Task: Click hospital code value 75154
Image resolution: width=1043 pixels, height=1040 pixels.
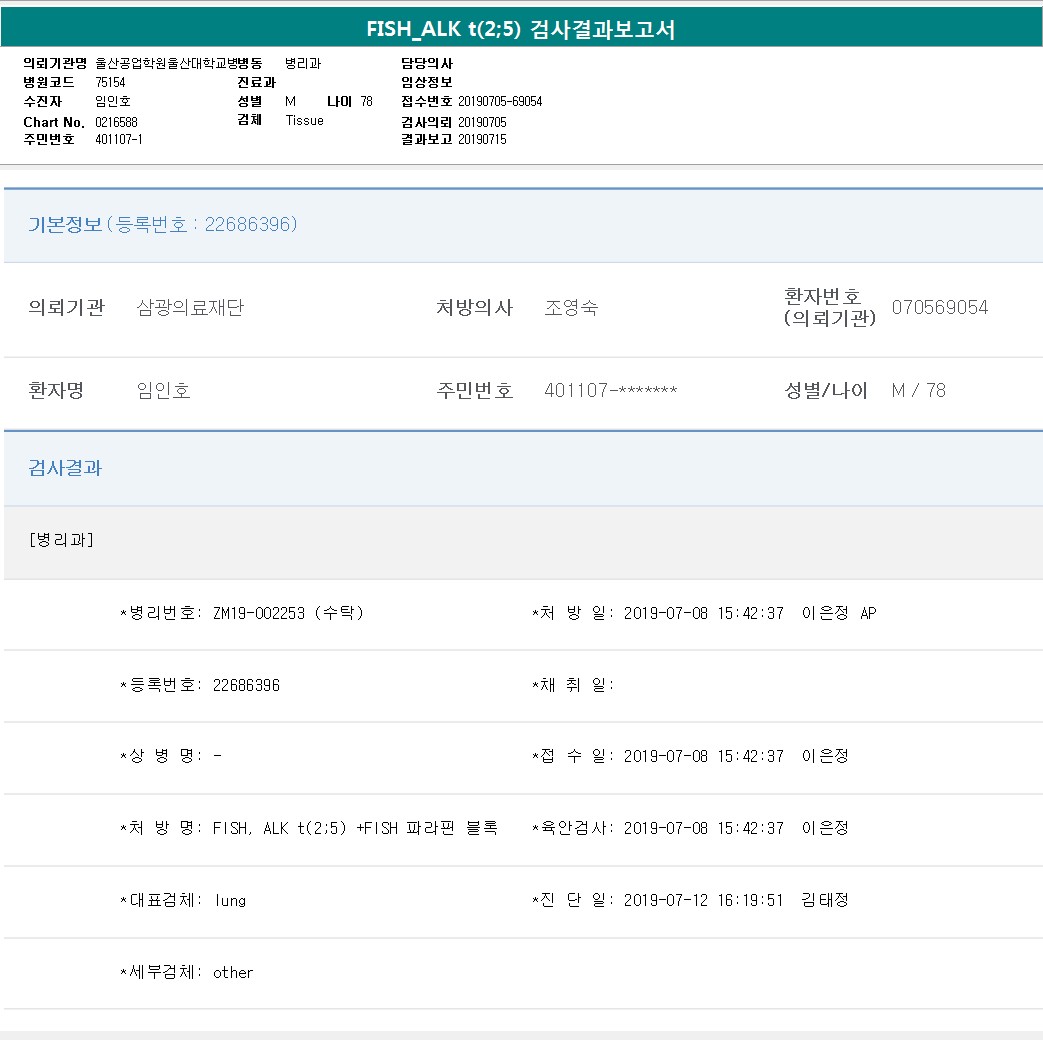Action: (x=110, y=82)
